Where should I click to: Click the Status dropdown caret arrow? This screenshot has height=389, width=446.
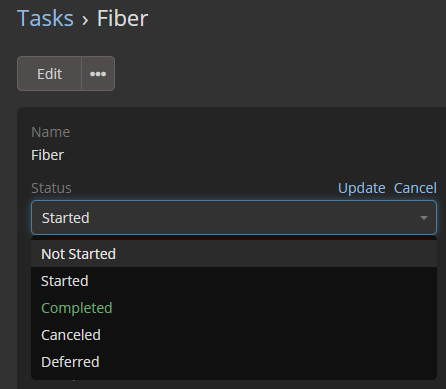[x=424, y=218]
